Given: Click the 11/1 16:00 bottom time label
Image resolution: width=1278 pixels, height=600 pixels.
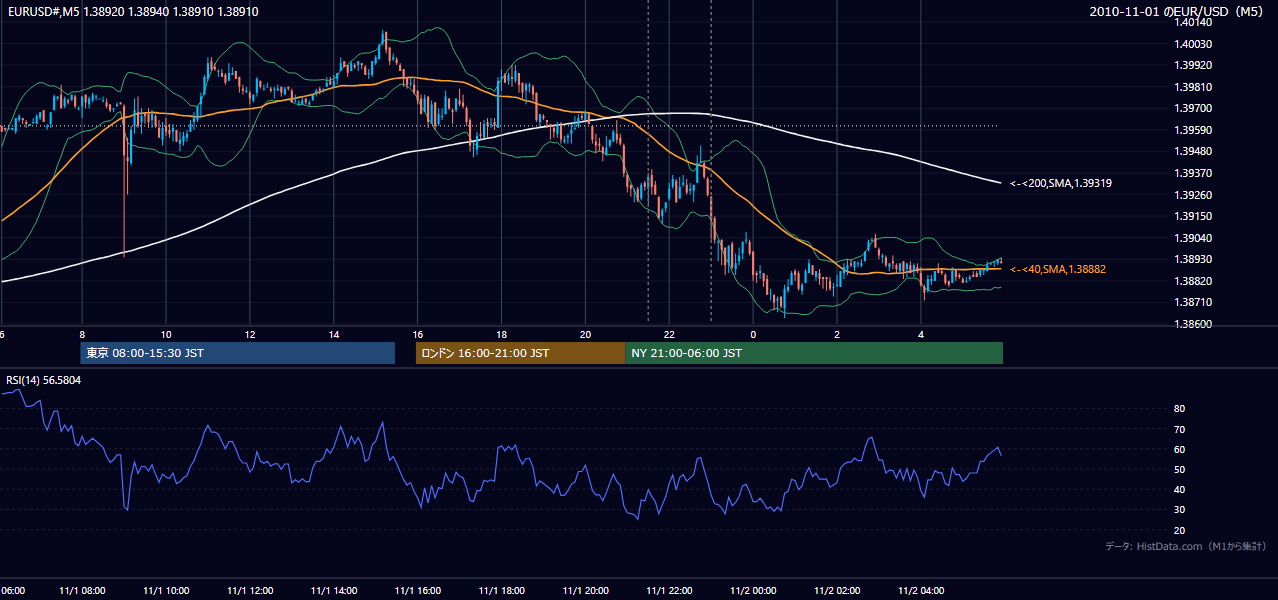Looking at the screenshot, I should pyautogui.click(x=418, y=590).
